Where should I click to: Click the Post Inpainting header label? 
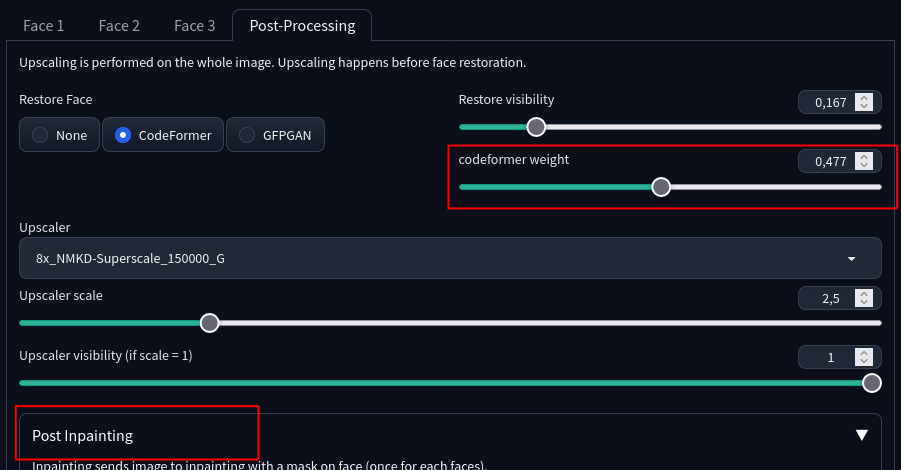[82, 436]
